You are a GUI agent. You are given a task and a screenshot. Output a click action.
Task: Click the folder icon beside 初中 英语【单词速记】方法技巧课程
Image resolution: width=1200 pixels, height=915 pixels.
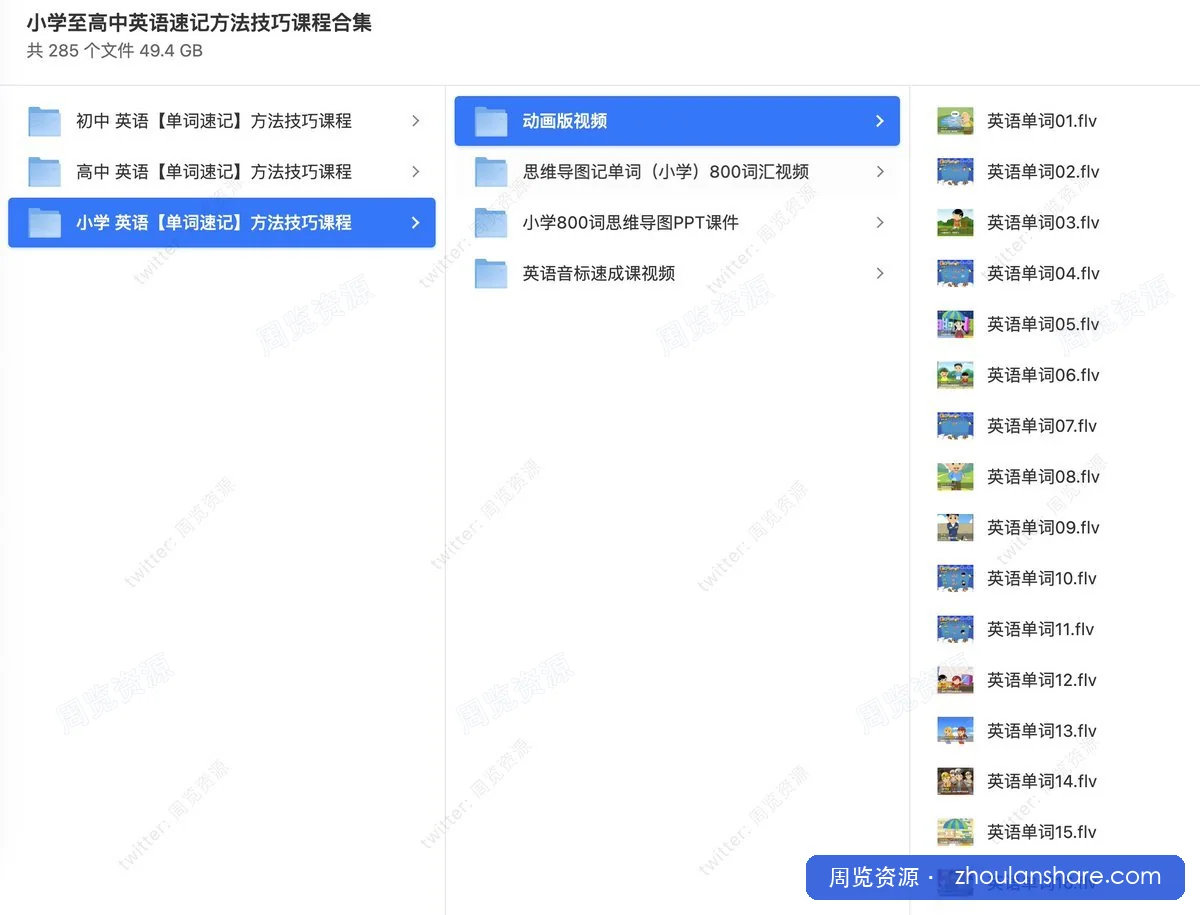pyautogui.click(x=44, y=121)
